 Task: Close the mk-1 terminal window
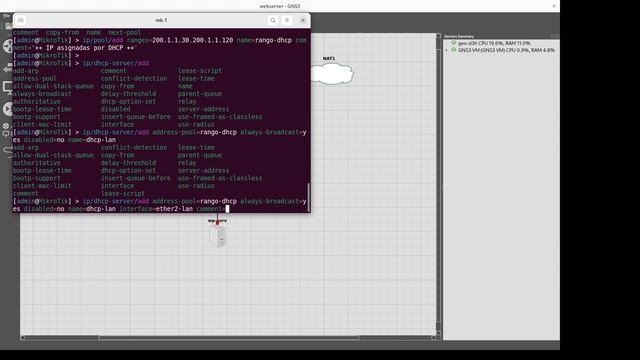(303, 20)
